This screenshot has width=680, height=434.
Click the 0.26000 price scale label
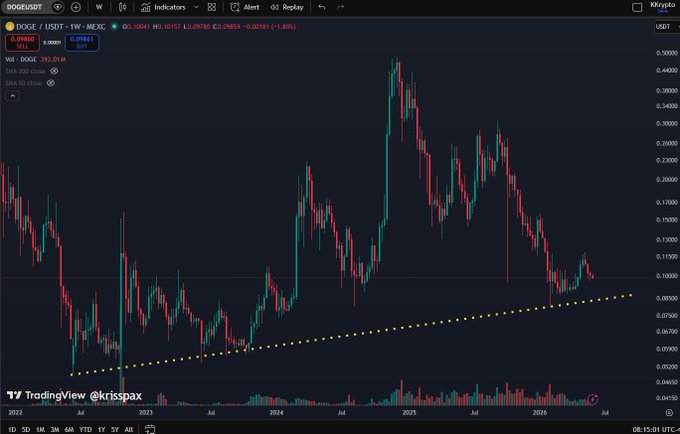coord(667,144)
